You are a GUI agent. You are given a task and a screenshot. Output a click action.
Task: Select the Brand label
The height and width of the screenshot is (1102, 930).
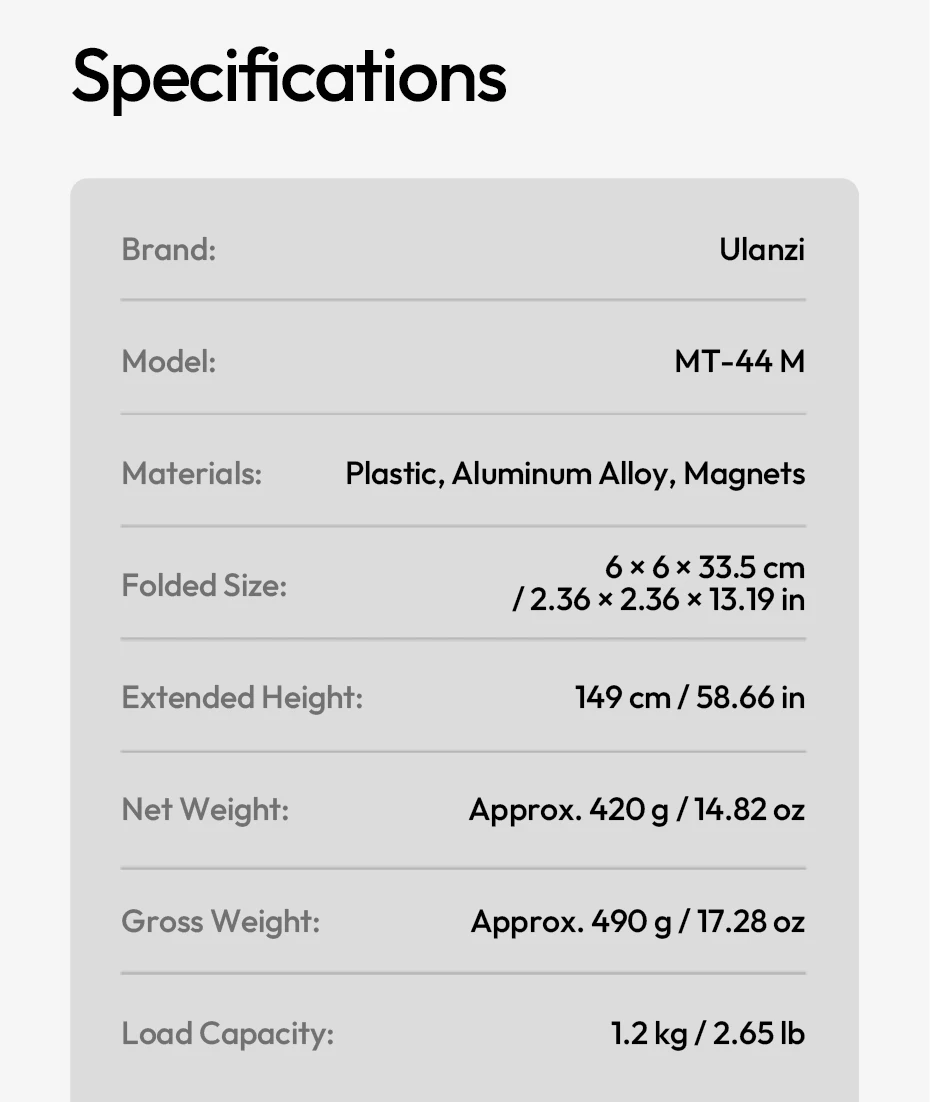(x=169, y=249)
